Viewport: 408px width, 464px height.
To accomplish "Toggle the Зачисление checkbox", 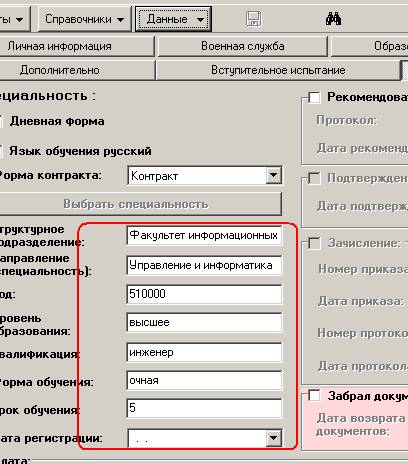I will pos(314,243).
